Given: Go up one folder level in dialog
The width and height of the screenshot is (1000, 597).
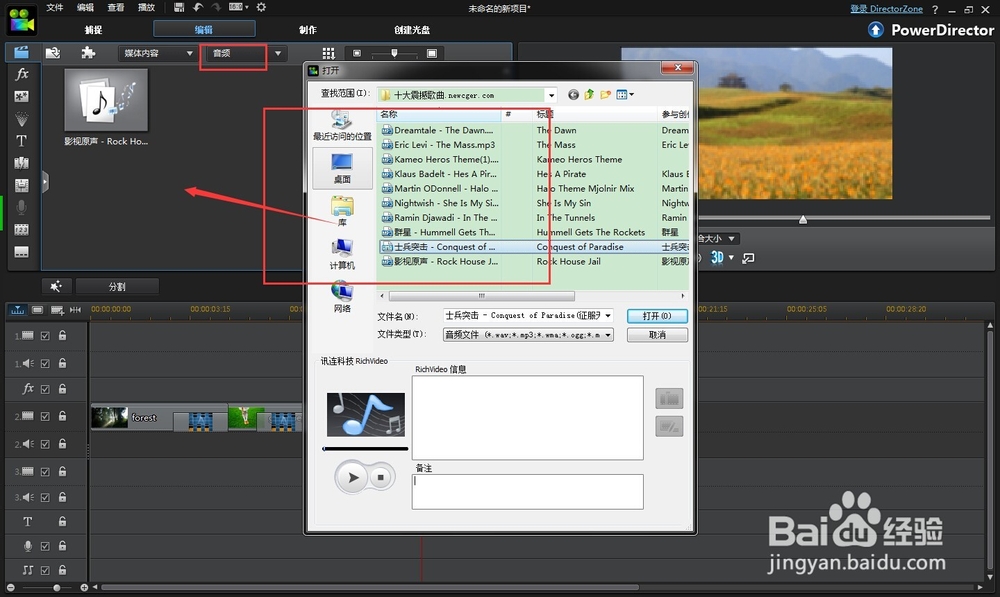Looking at the screenshot, I should (x=589, y=94).
